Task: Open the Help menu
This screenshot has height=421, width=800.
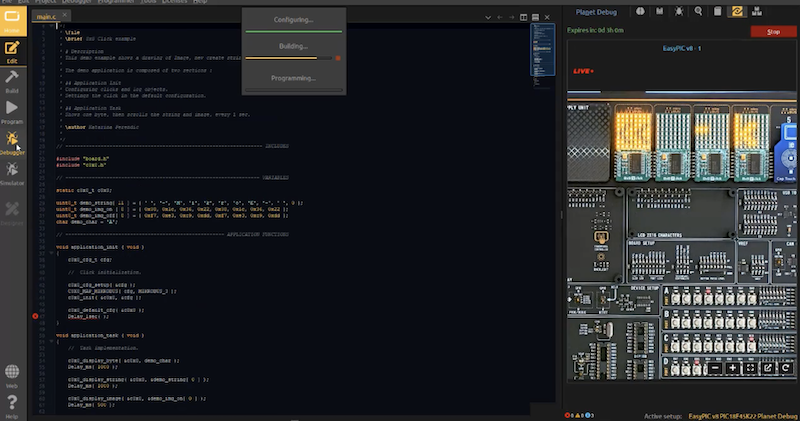Action: (200, 2)
